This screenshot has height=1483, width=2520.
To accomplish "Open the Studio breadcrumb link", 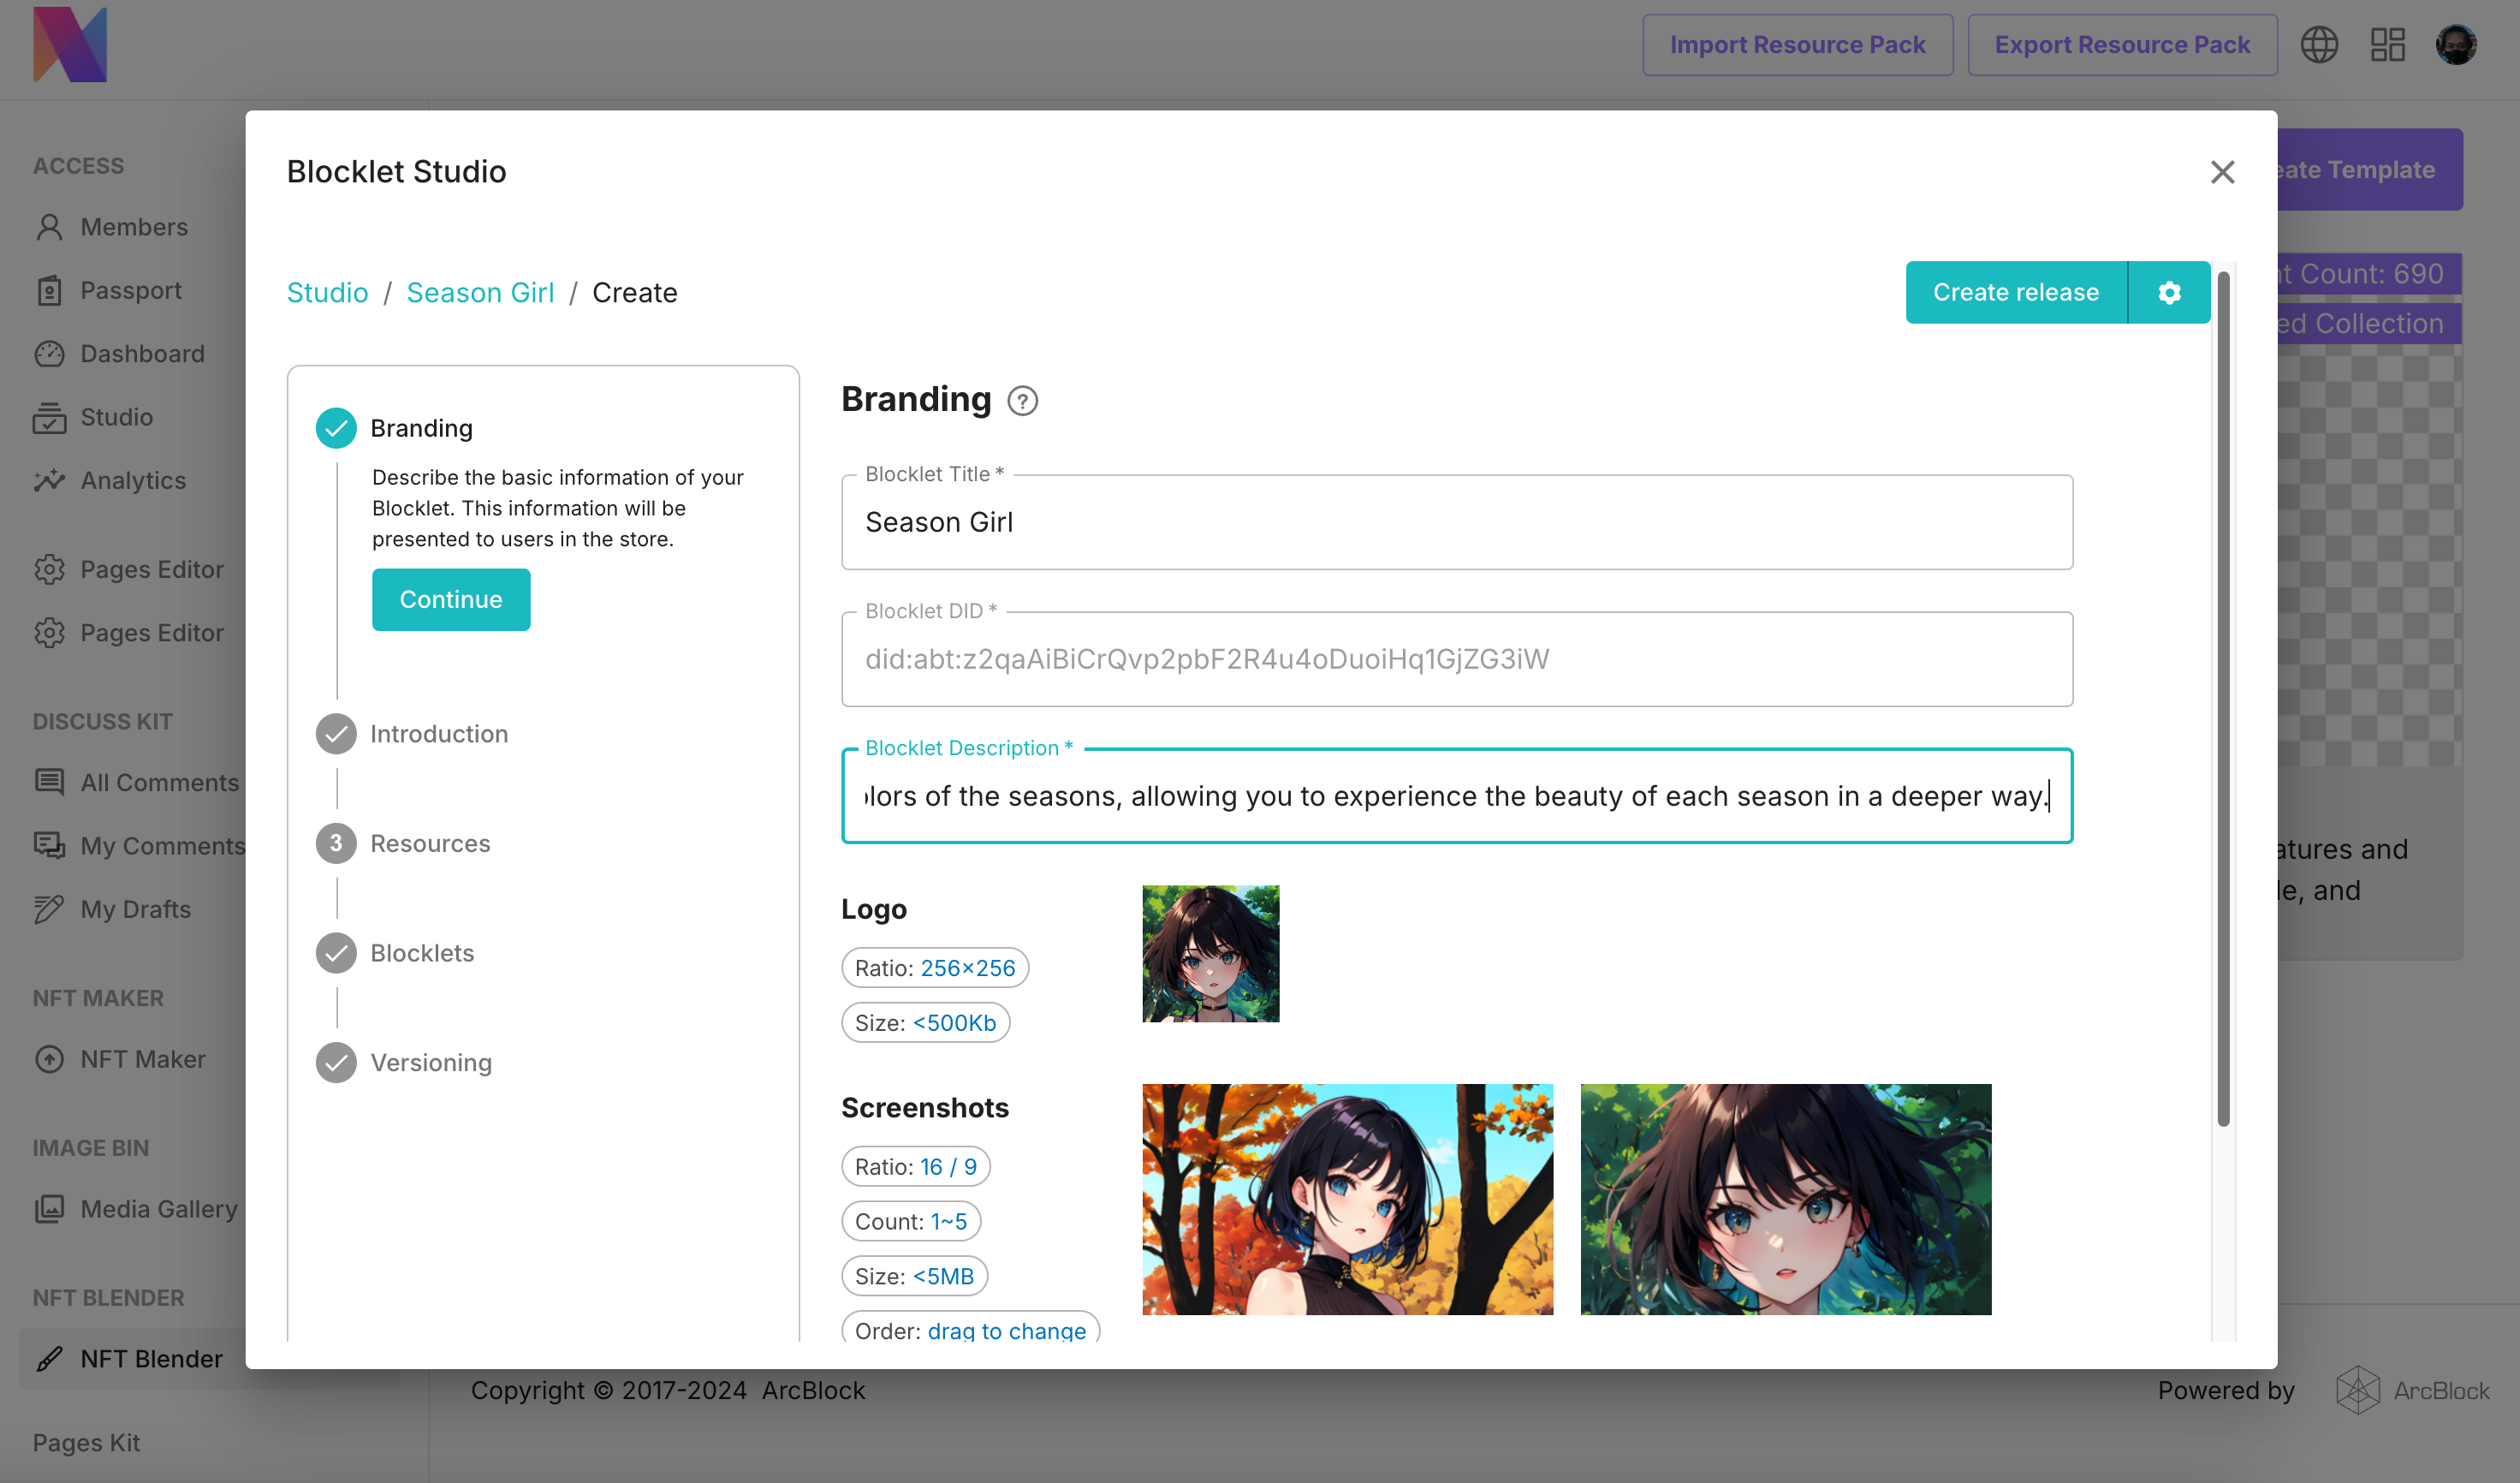I will (x=327, y=293).
